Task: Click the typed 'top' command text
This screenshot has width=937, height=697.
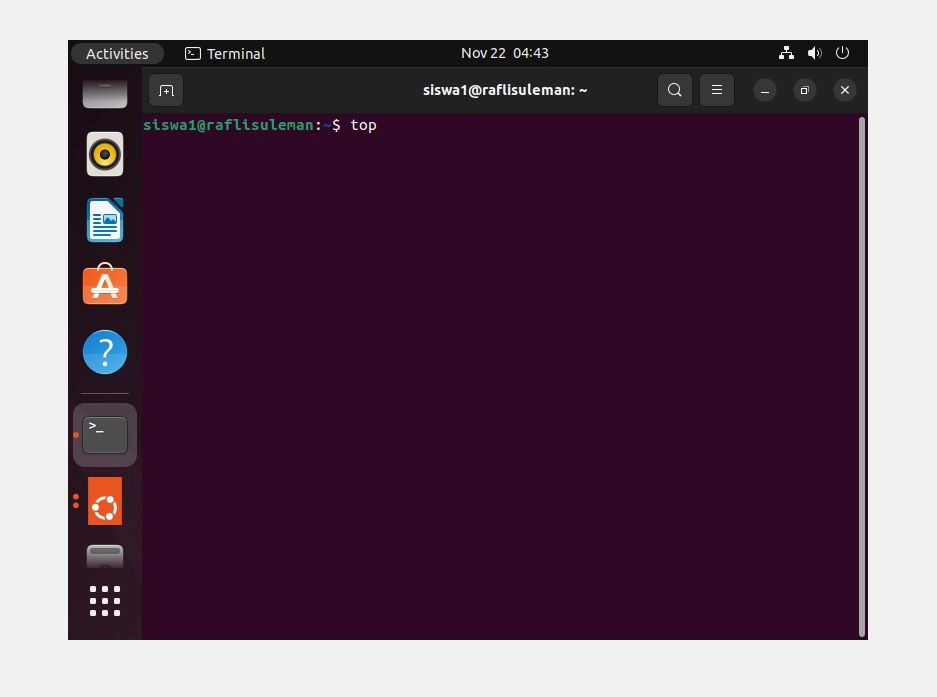Action: tap(363, 126)
